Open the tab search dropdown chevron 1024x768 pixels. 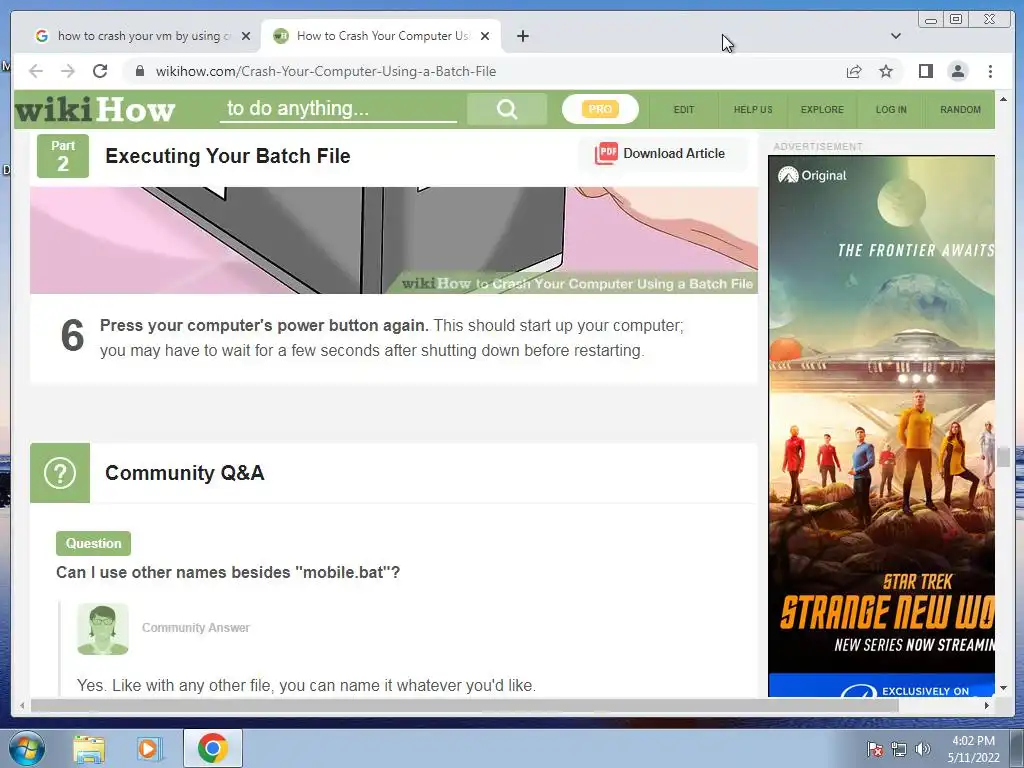(895, 36)
